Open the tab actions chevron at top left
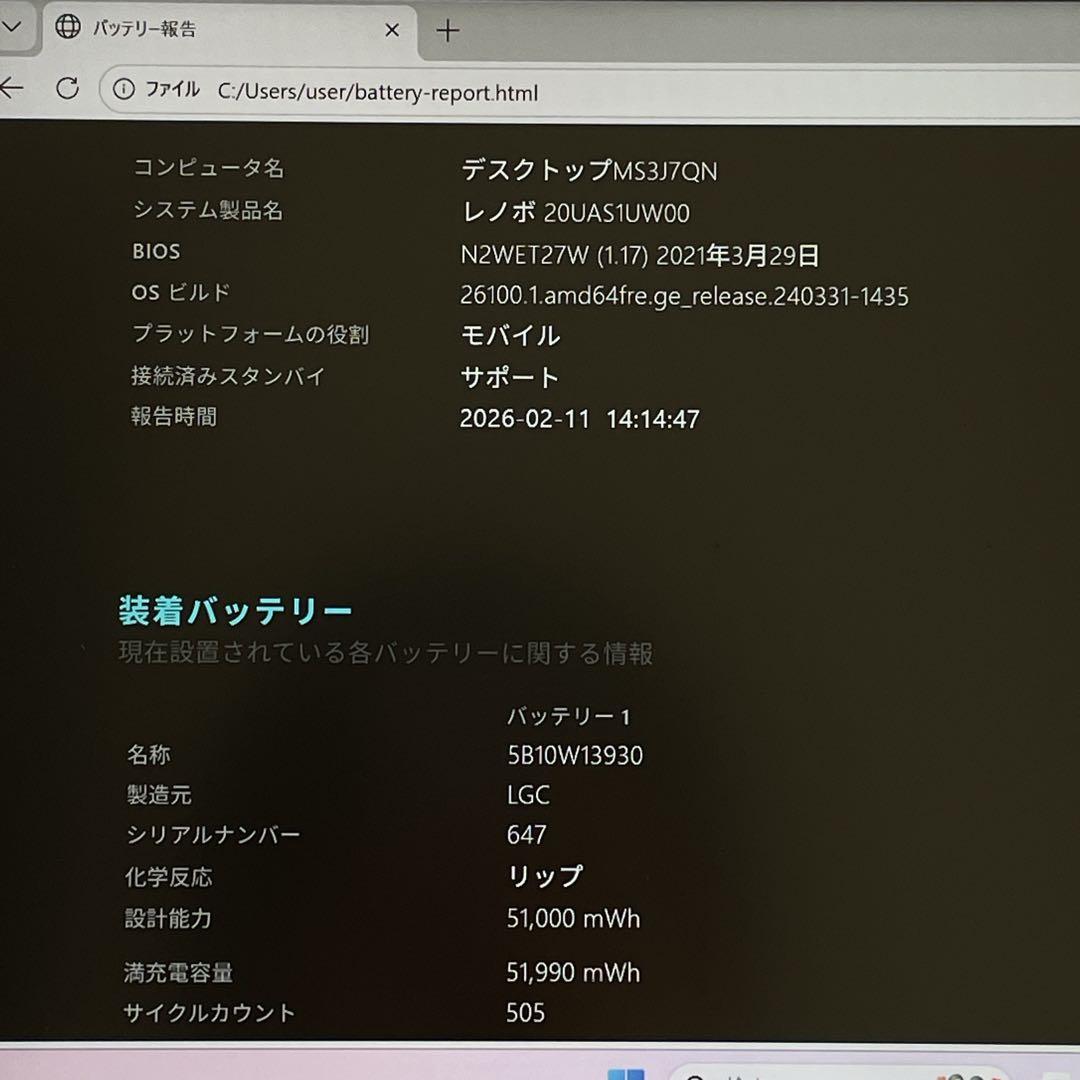1080x1080 pixels. (x=12, y=27)
